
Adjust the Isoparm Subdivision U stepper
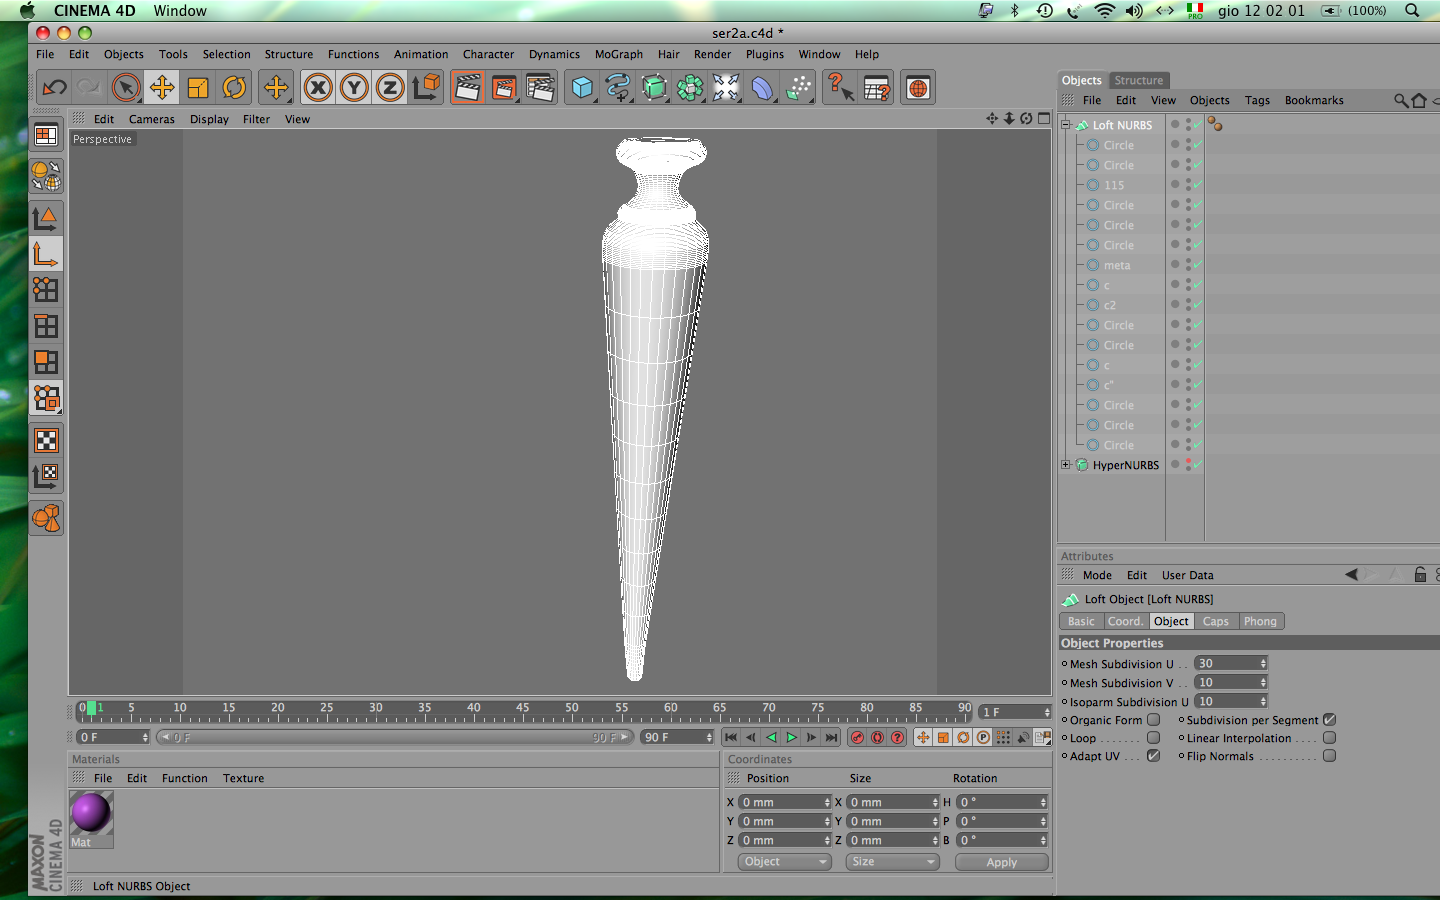tap(1263, 702)
